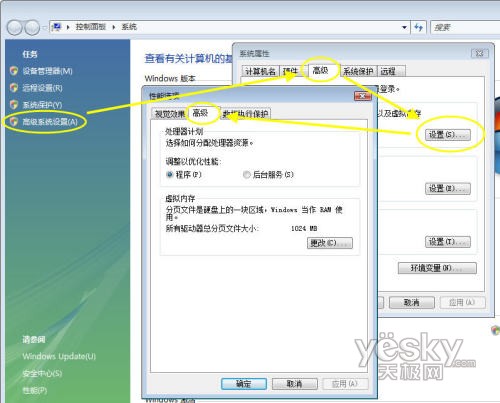Click shield icon beside 设备管理器(M)
Screen dimensions: 500x403
click(x=14, y=71)
